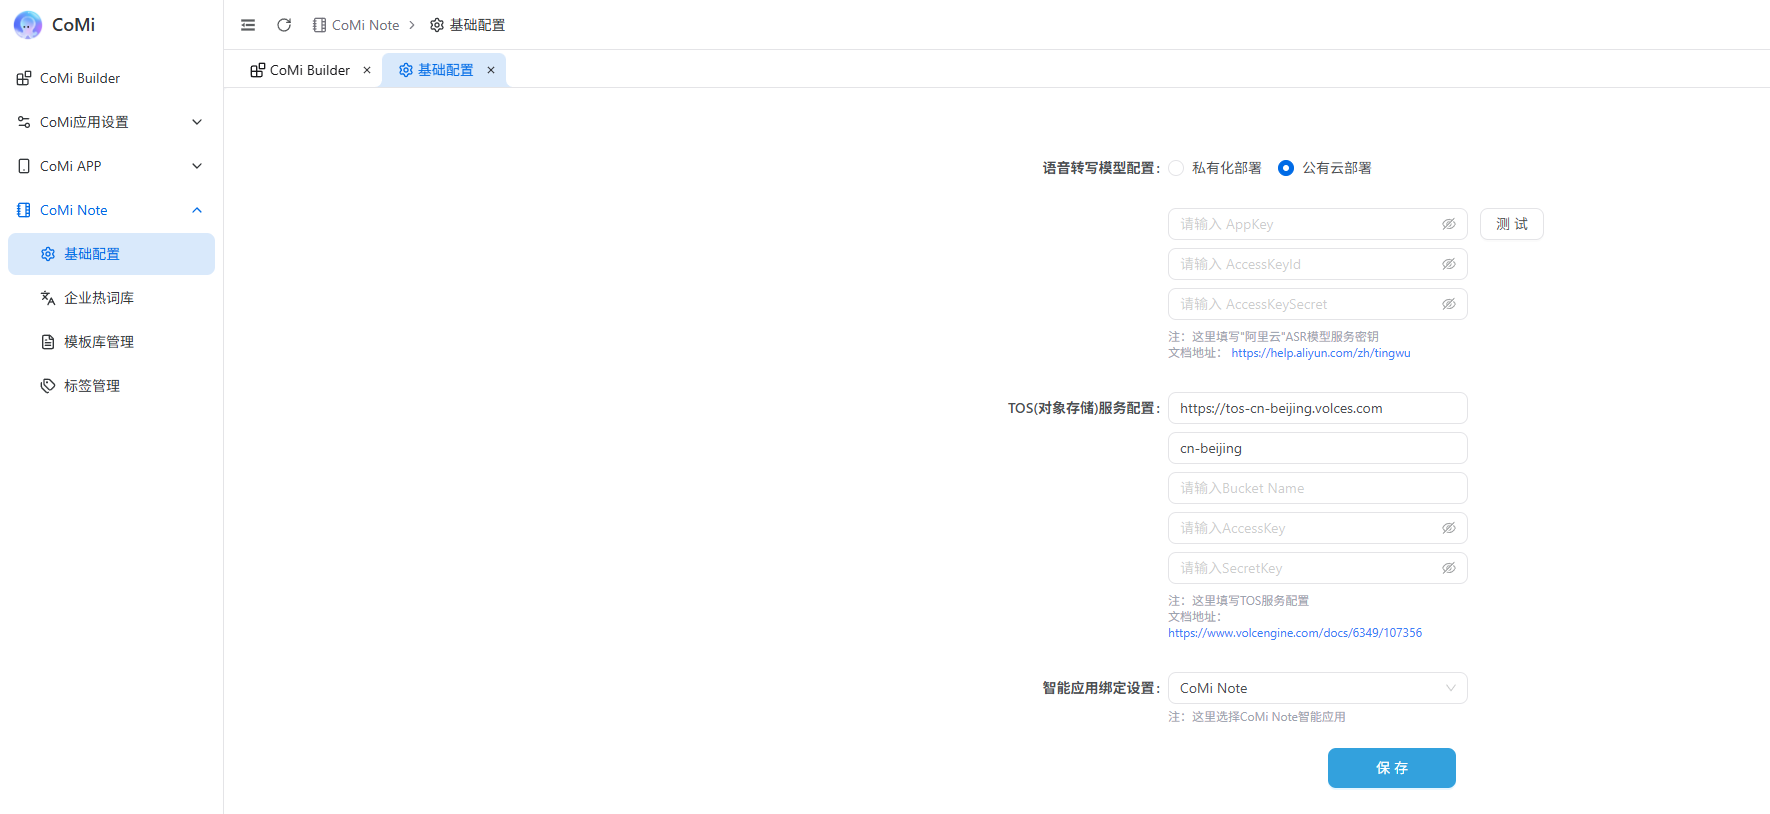The width and height of the screenshot is (1770, 814).
Task: Focus the TOS AccessKey input field
Action: 1317,528
